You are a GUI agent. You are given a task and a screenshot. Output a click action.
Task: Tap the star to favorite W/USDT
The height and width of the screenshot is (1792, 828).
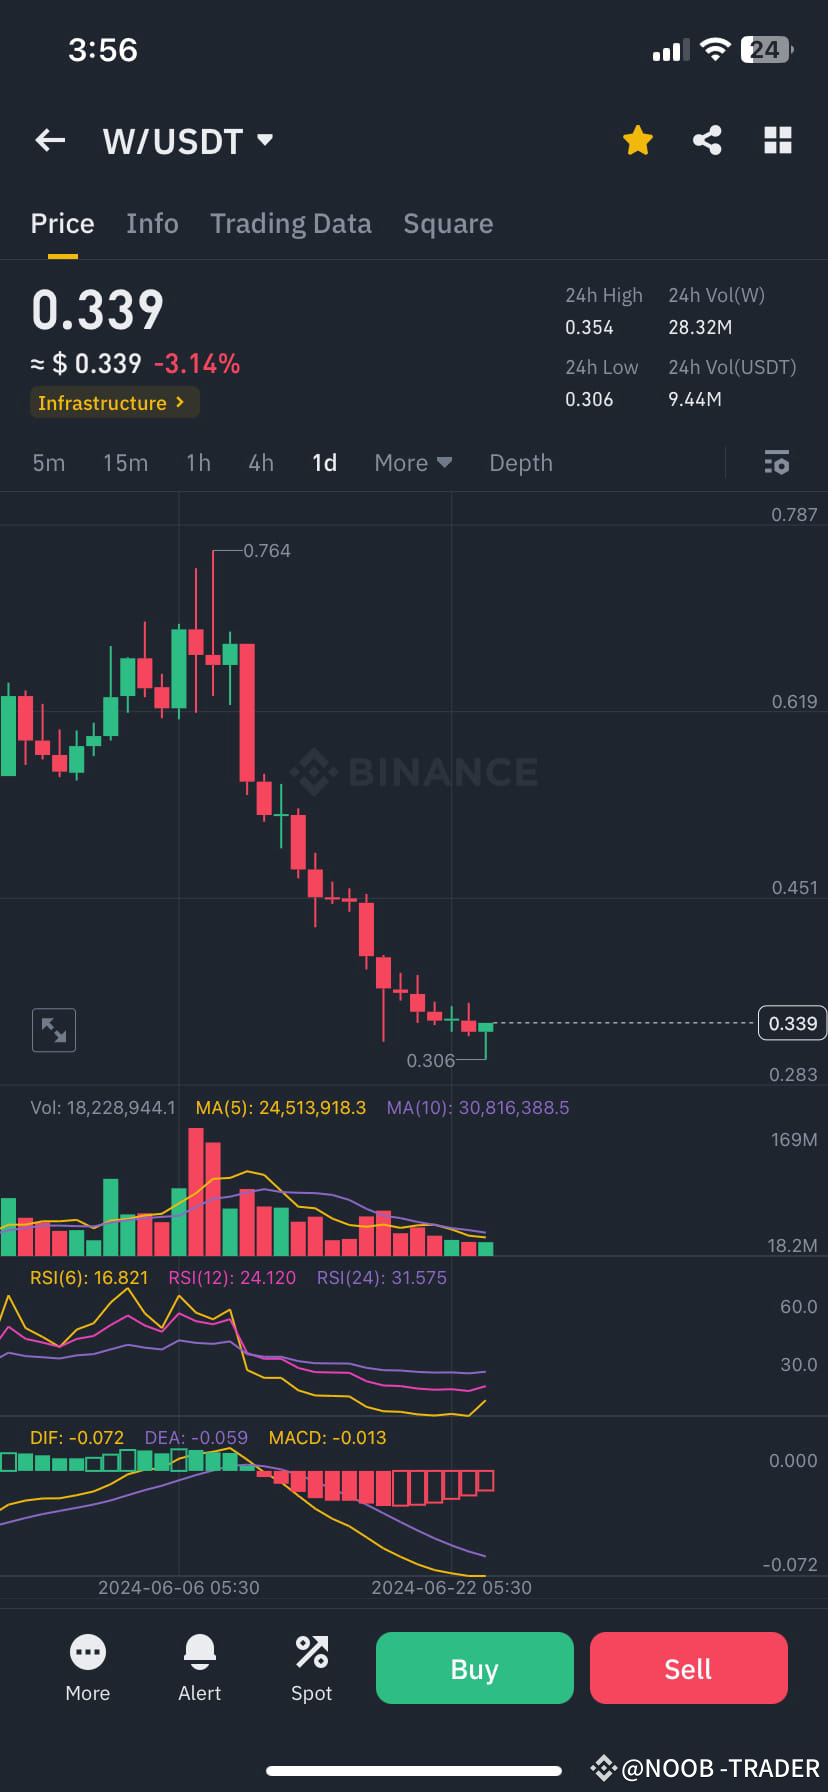637,140
